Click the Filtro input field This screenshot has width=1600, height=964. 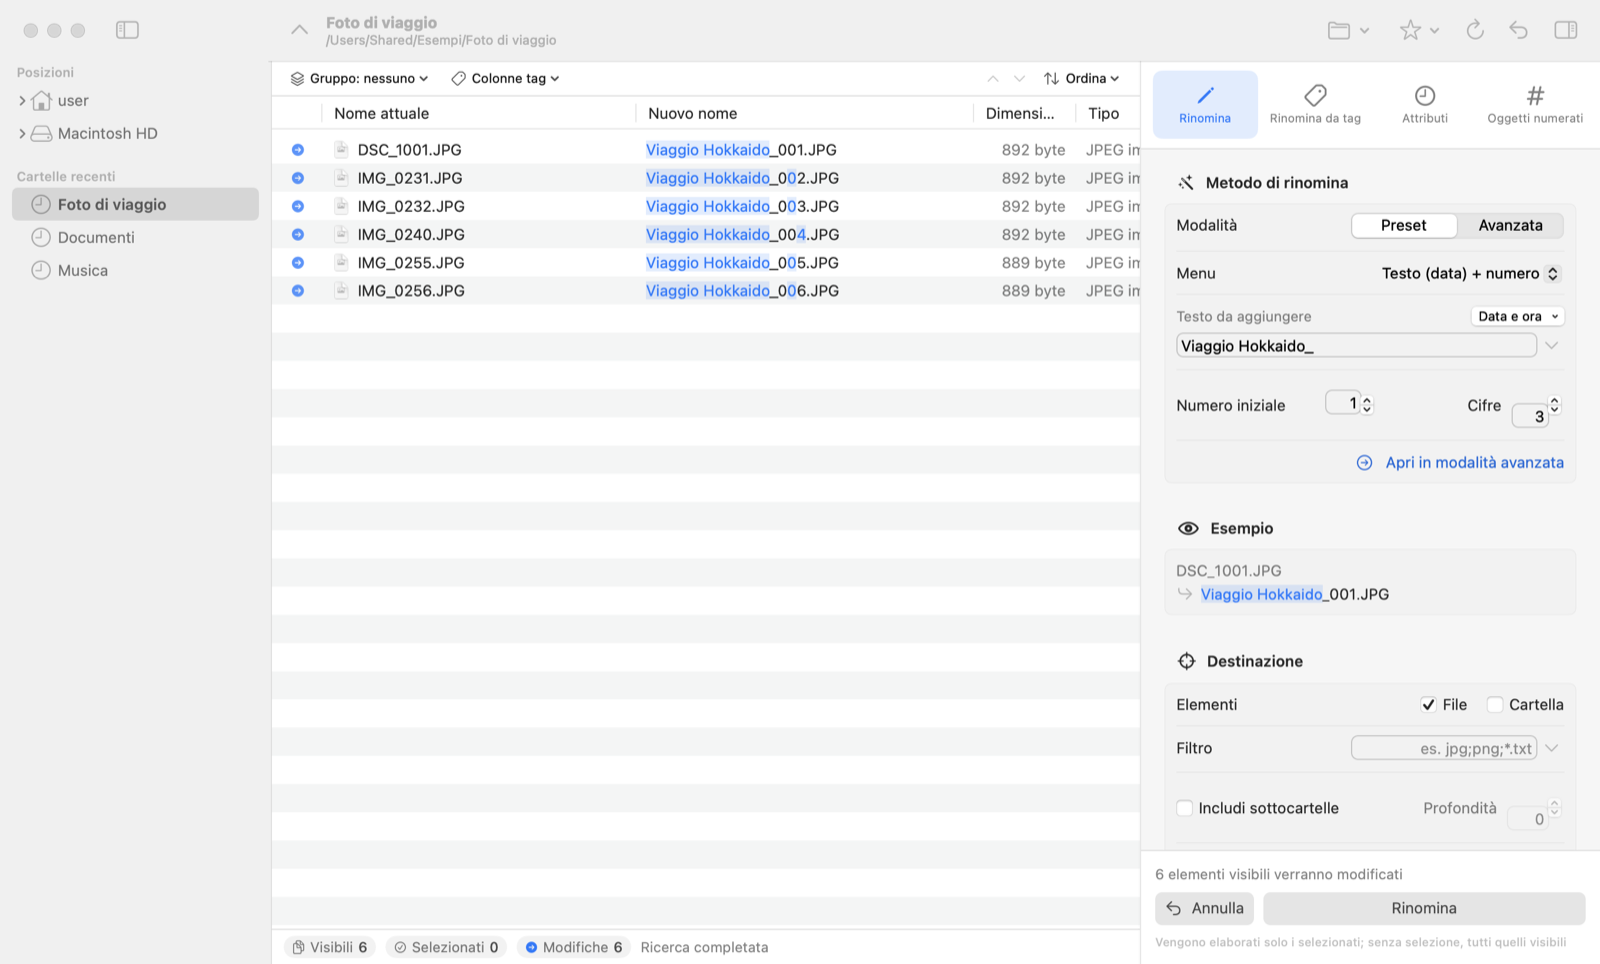[1444, 748]
